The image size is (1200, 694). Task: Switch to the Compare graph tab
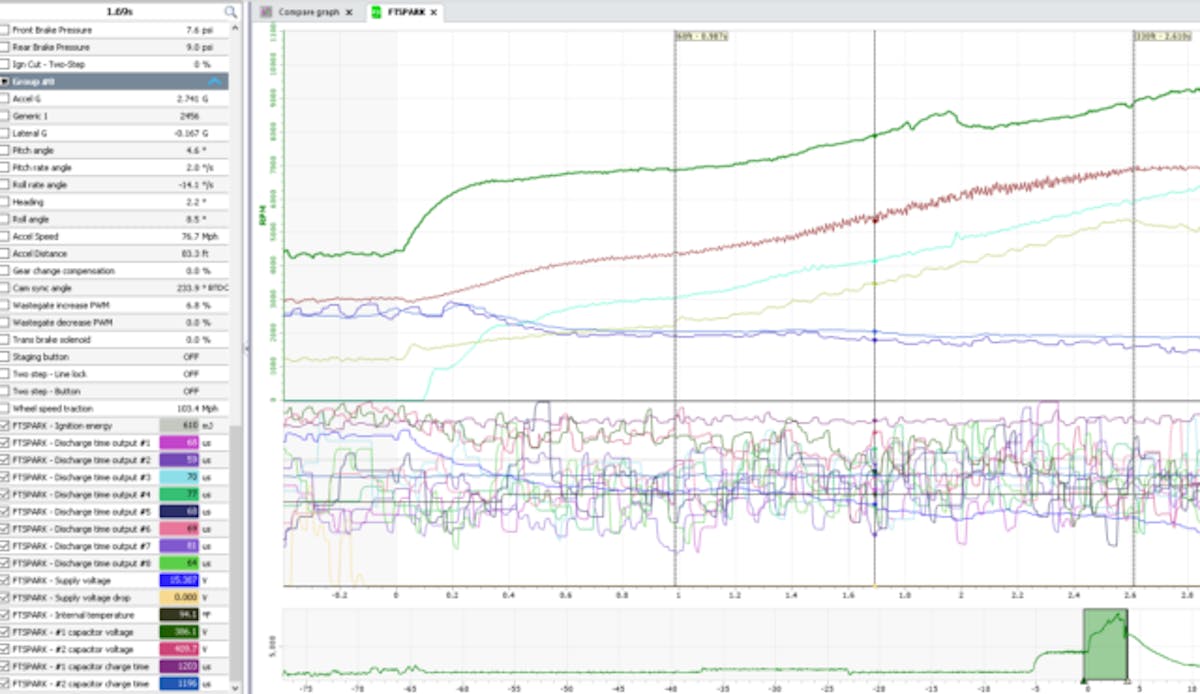pos(307,13)
